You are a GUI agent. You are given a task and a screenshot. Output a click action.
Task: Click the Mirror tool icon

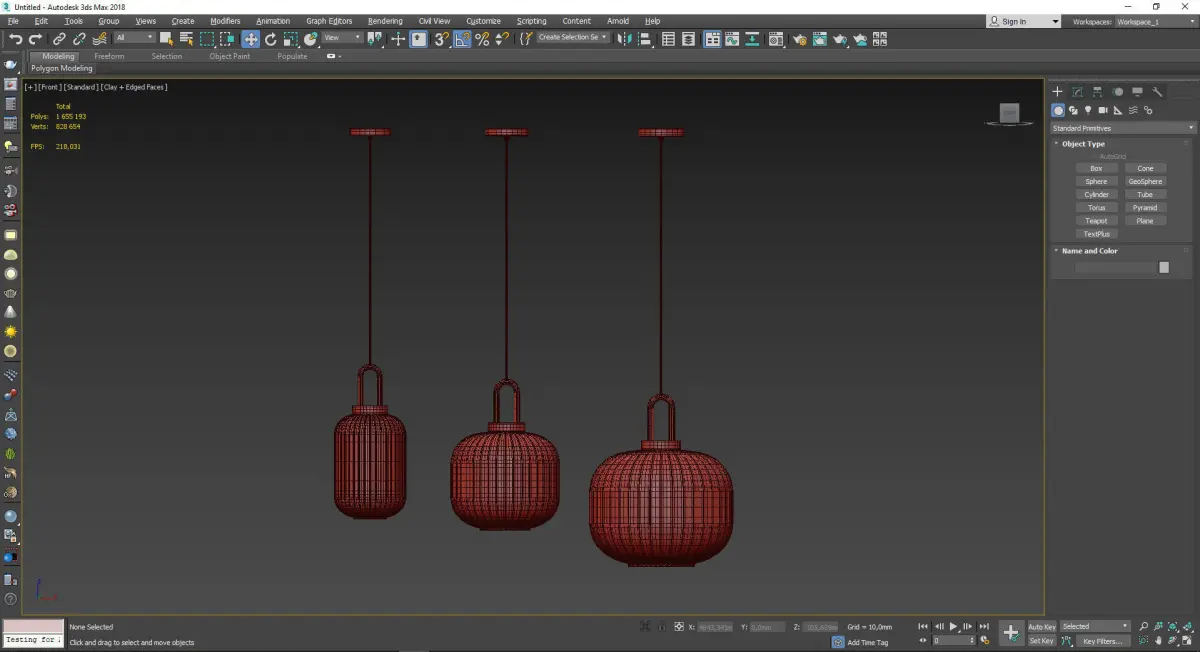coord(623,39)
